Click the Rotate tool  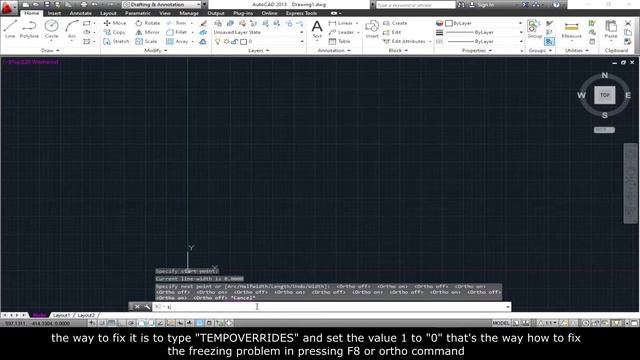[148, 23]
